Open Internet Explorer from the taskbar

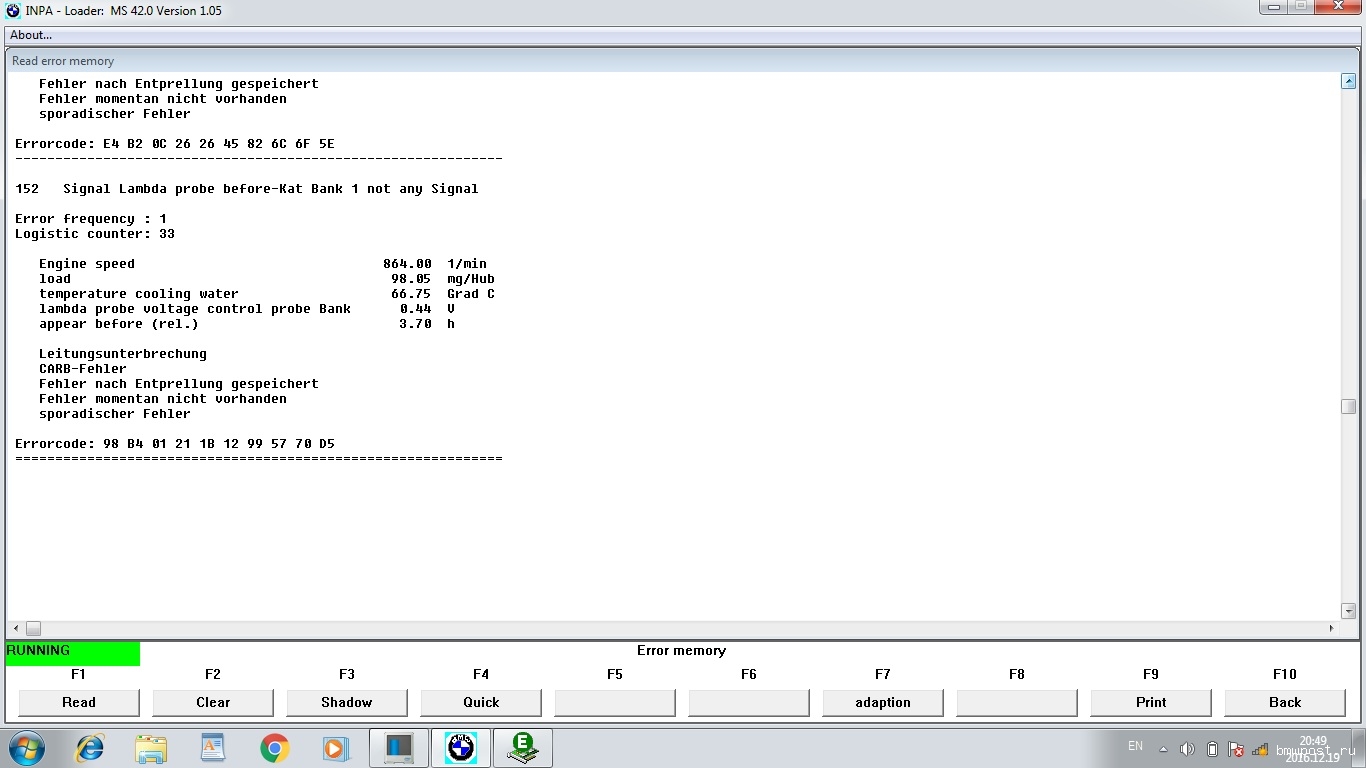[90, 748]
